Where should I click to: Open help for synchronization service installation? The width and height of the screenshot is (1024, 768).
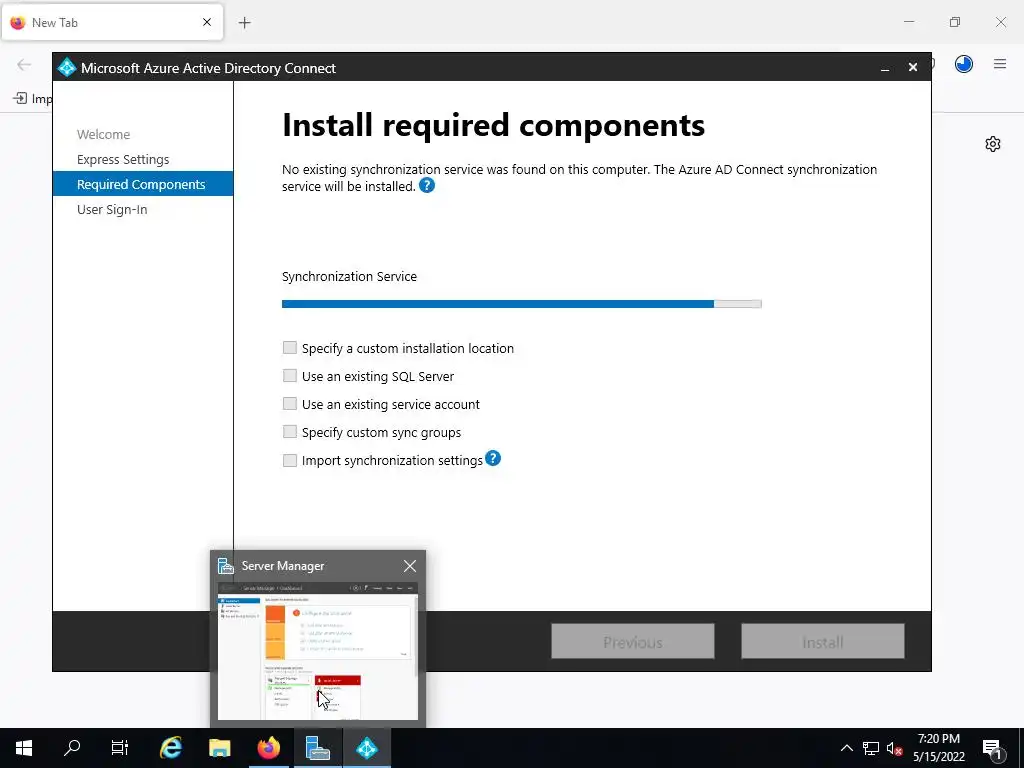[426, 186]
